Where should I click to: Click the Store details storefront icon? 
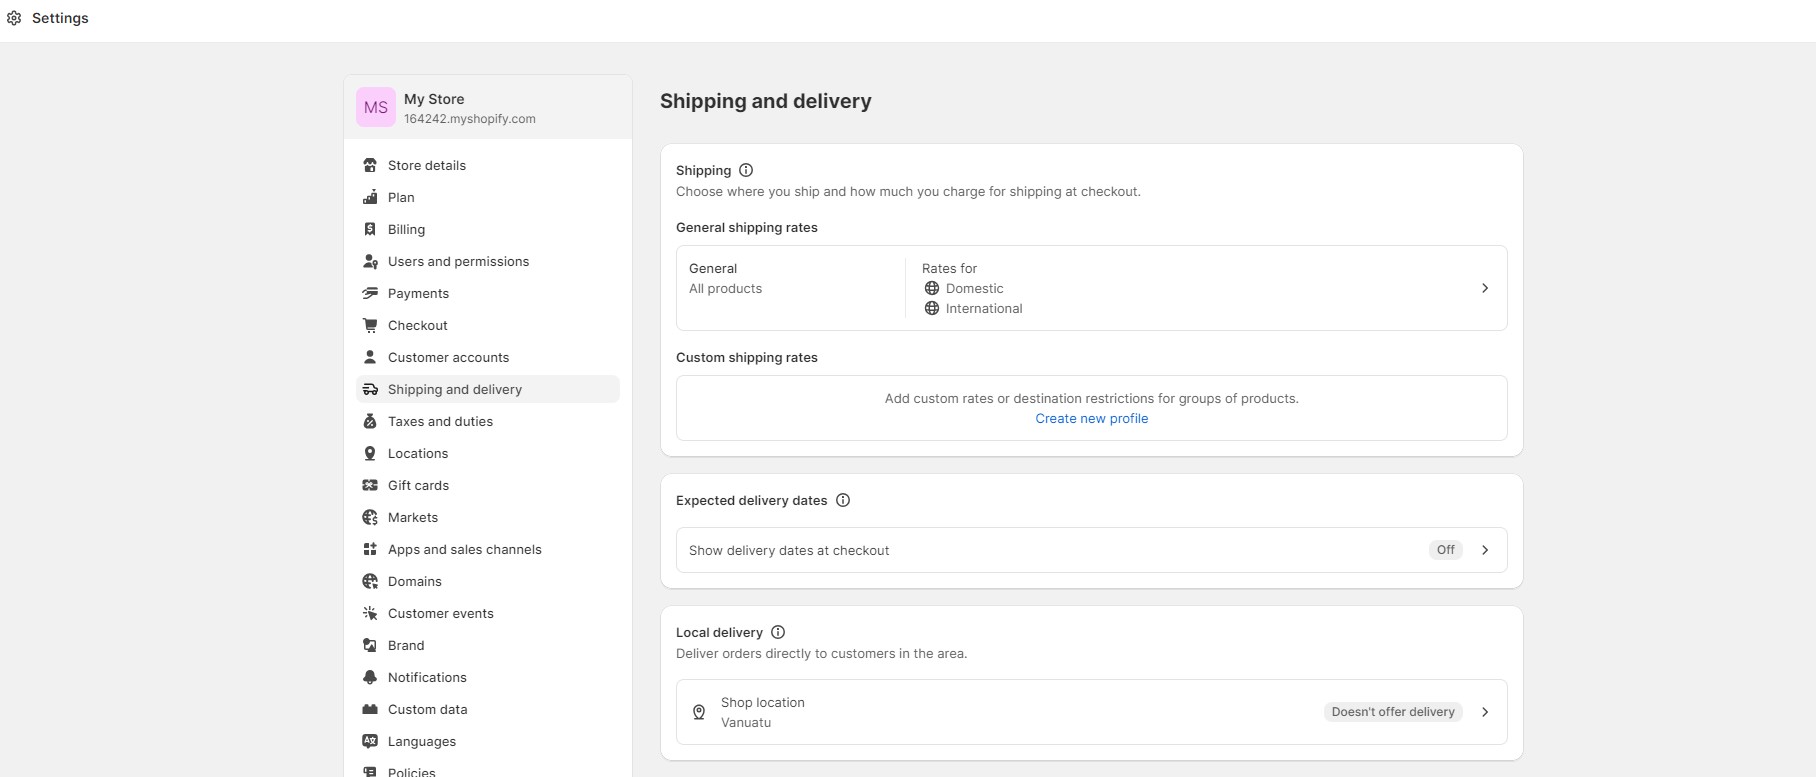(x=370, y=165)
